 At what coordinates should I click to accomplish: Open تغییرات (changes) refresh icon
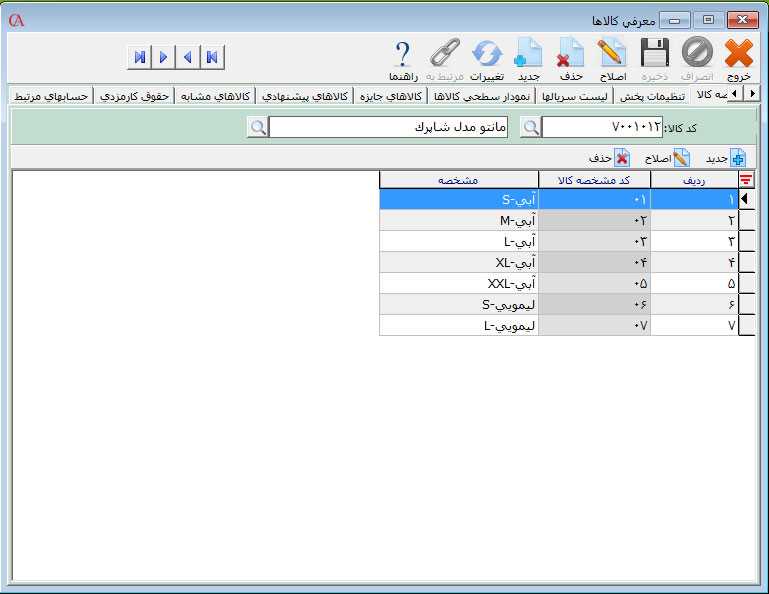point(487,54)
